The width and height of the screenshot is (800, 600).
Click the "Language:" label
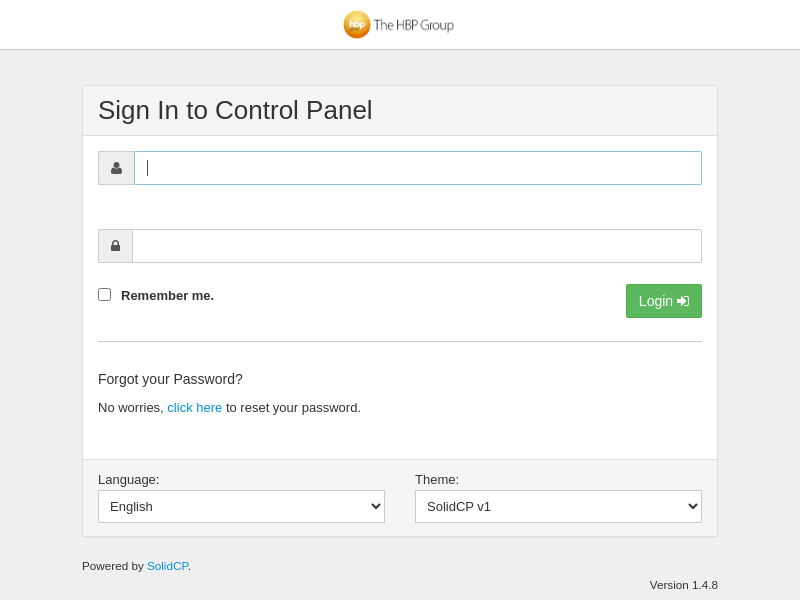(128, 479)
